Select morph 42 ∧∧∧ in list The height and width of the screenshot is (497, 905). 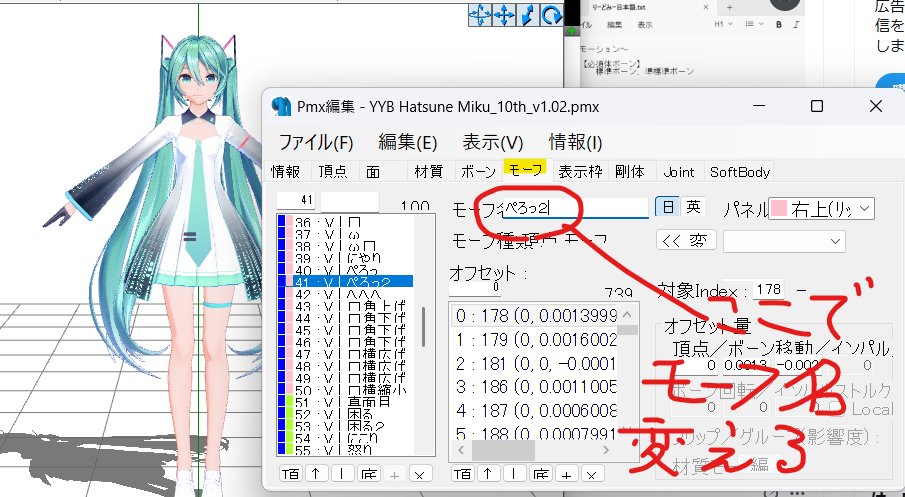point(345,294)
